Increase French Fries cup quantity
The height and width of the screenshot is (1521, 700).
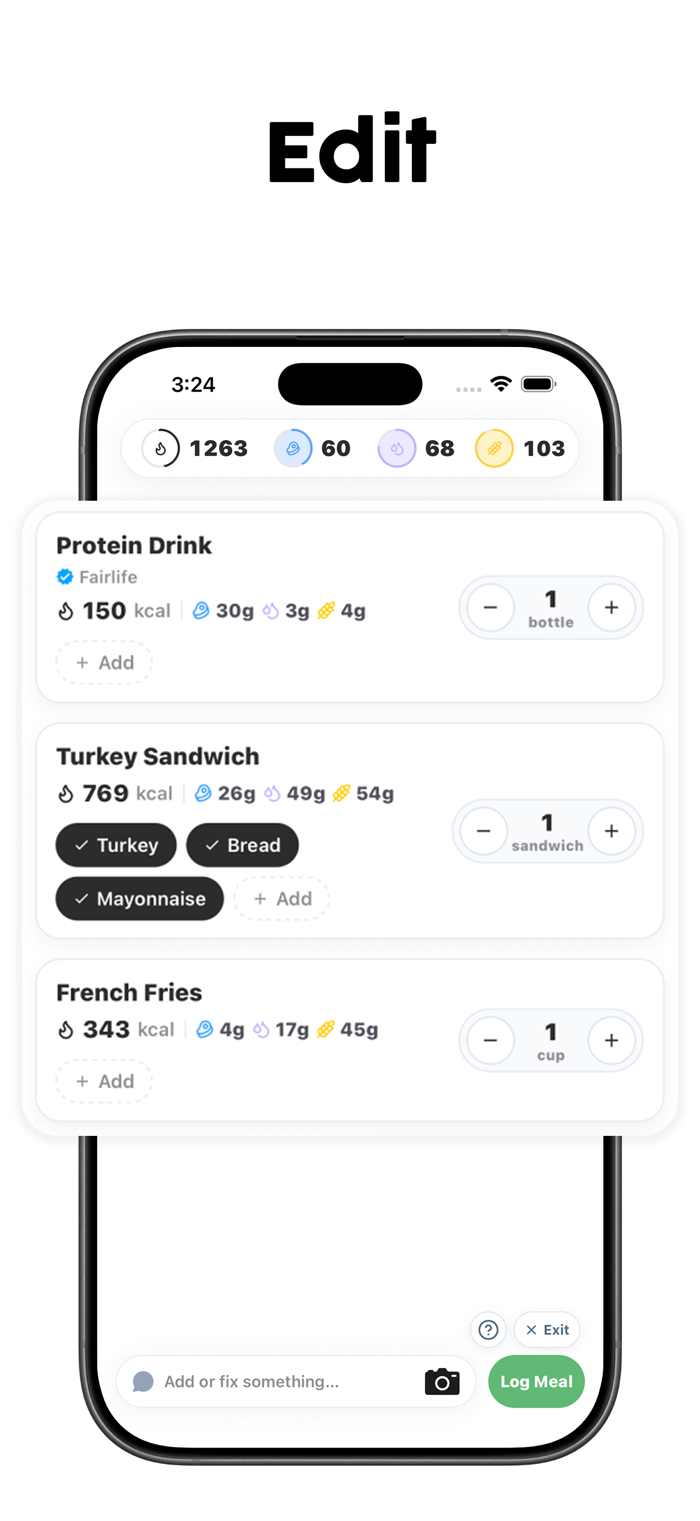click(611, 1040)
